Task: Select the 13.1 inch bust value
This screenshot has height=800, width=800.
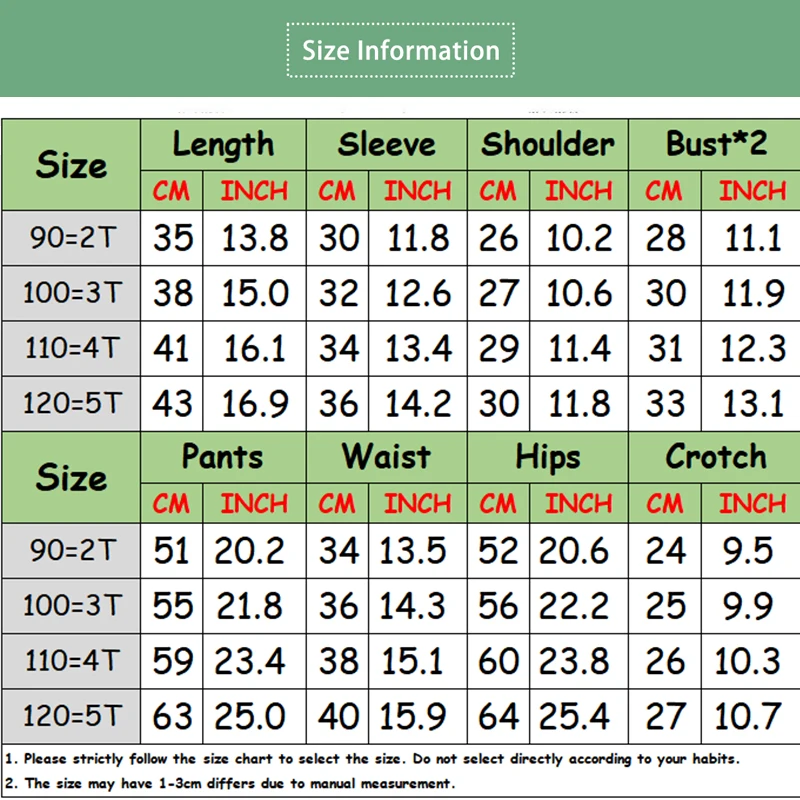Action: pos(753,404)
